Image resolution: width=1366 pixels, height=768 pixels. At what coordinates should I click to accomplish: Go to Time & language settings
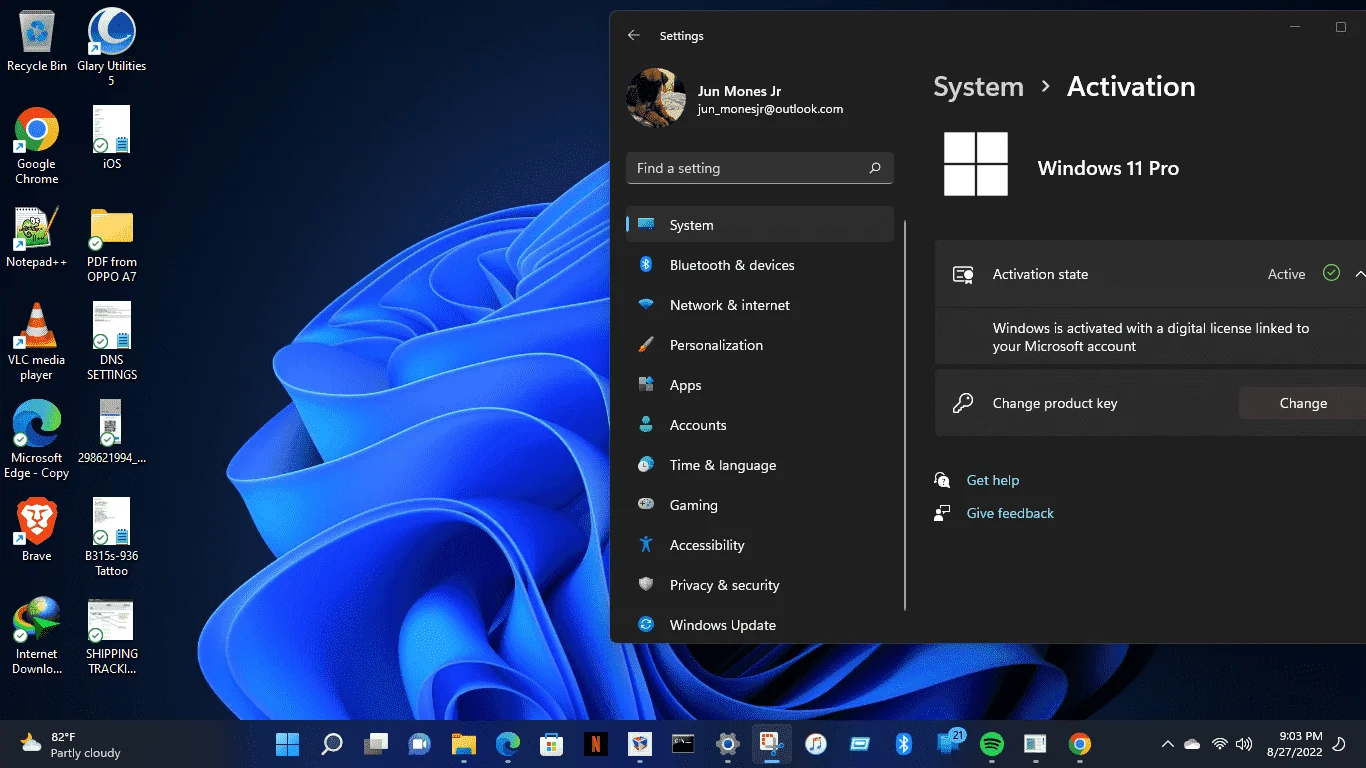[x=760, y=465]
